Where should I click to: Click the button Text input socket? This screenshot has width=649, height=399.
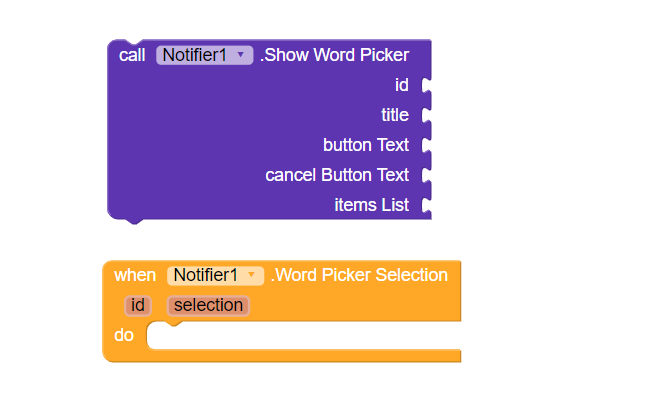pyautogui.click(x=427, y=145)
